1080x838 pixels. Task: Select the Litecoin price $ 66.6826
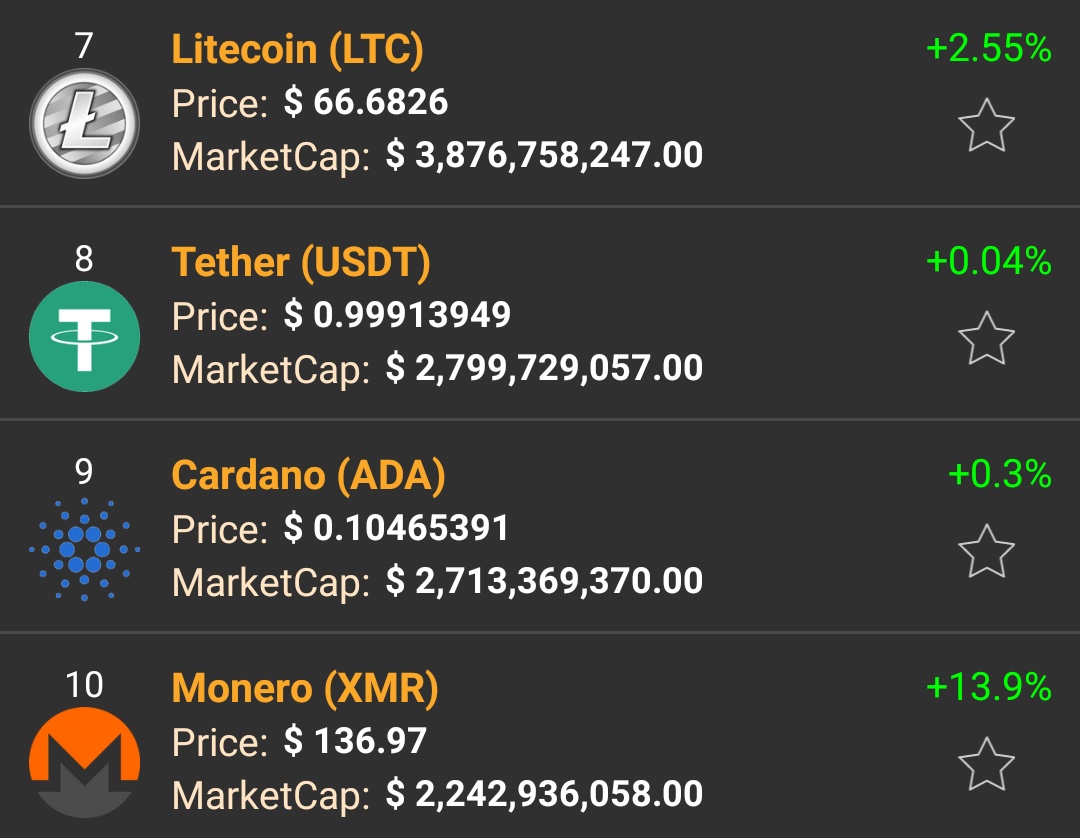click(x=366, y=102)
